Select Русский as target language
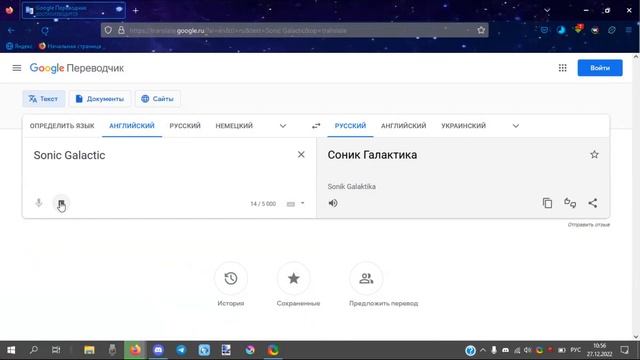640x360 pixels. click(350, 126)
